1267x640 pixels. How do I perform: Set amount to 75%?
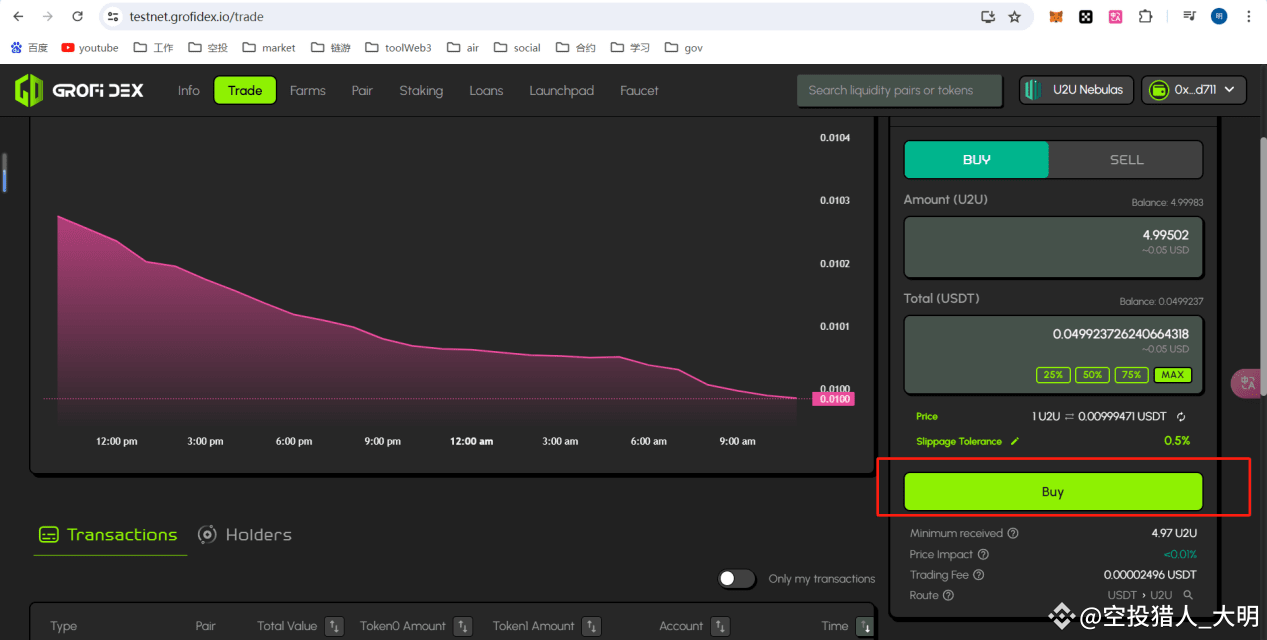1131,375
